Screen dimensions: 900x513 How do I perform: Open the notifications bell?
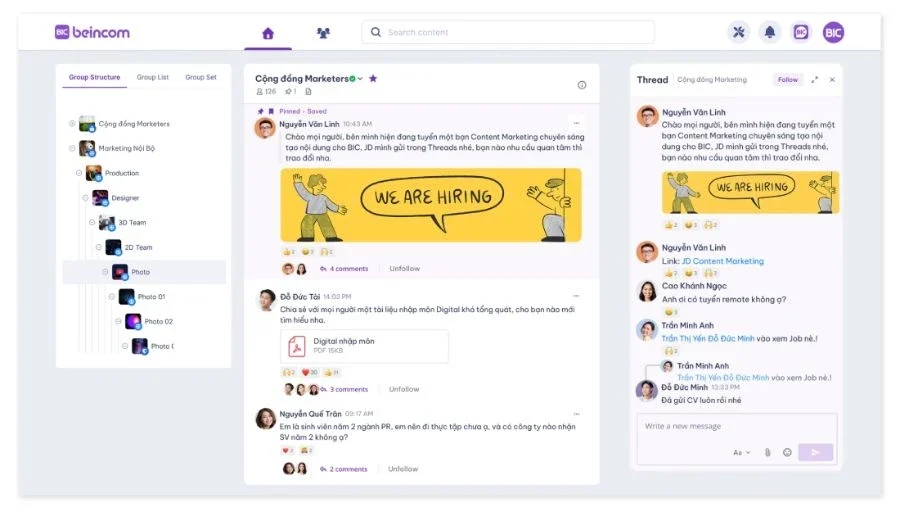coord(770,32)
